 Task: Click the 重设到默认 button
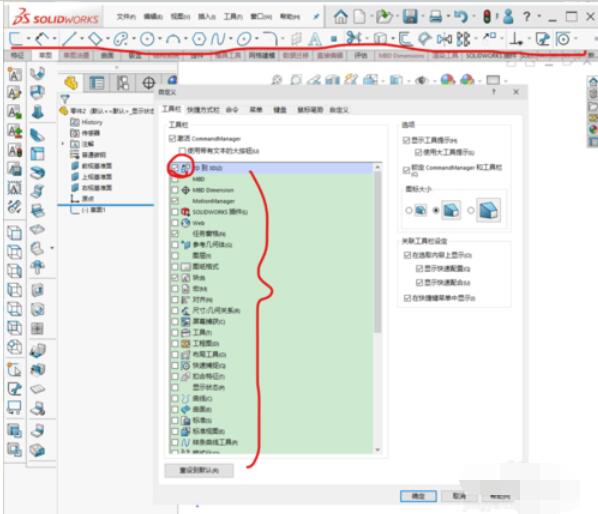point(199,470)
